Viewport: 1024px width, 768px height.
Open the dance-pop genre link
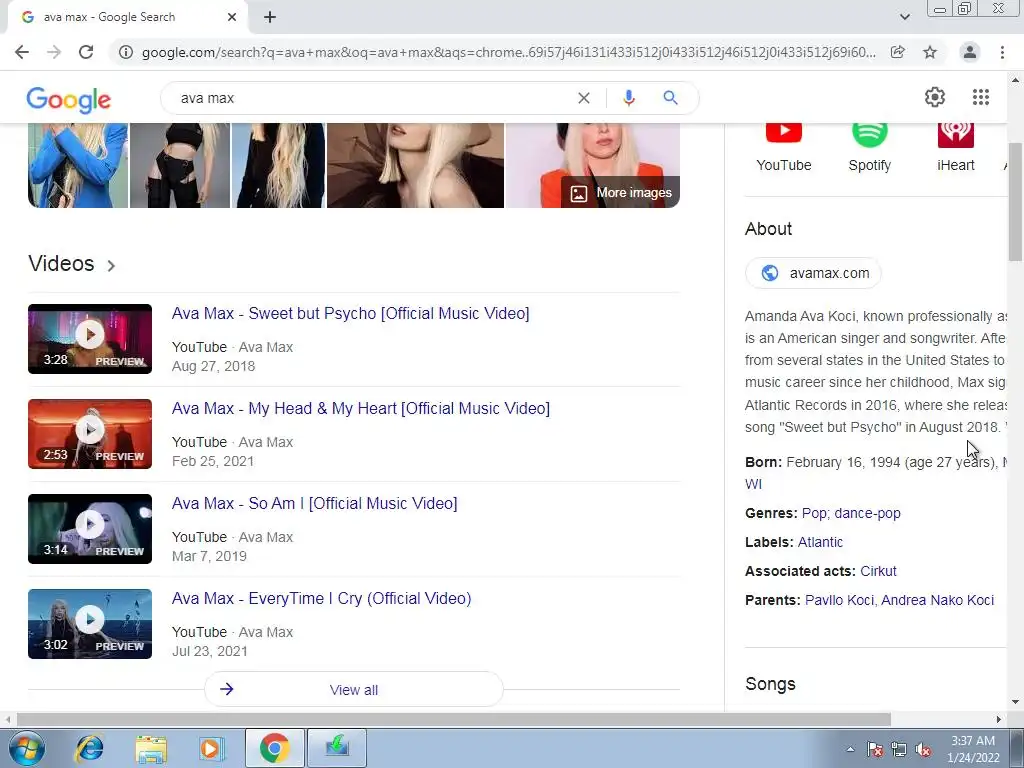coord(867,513)
